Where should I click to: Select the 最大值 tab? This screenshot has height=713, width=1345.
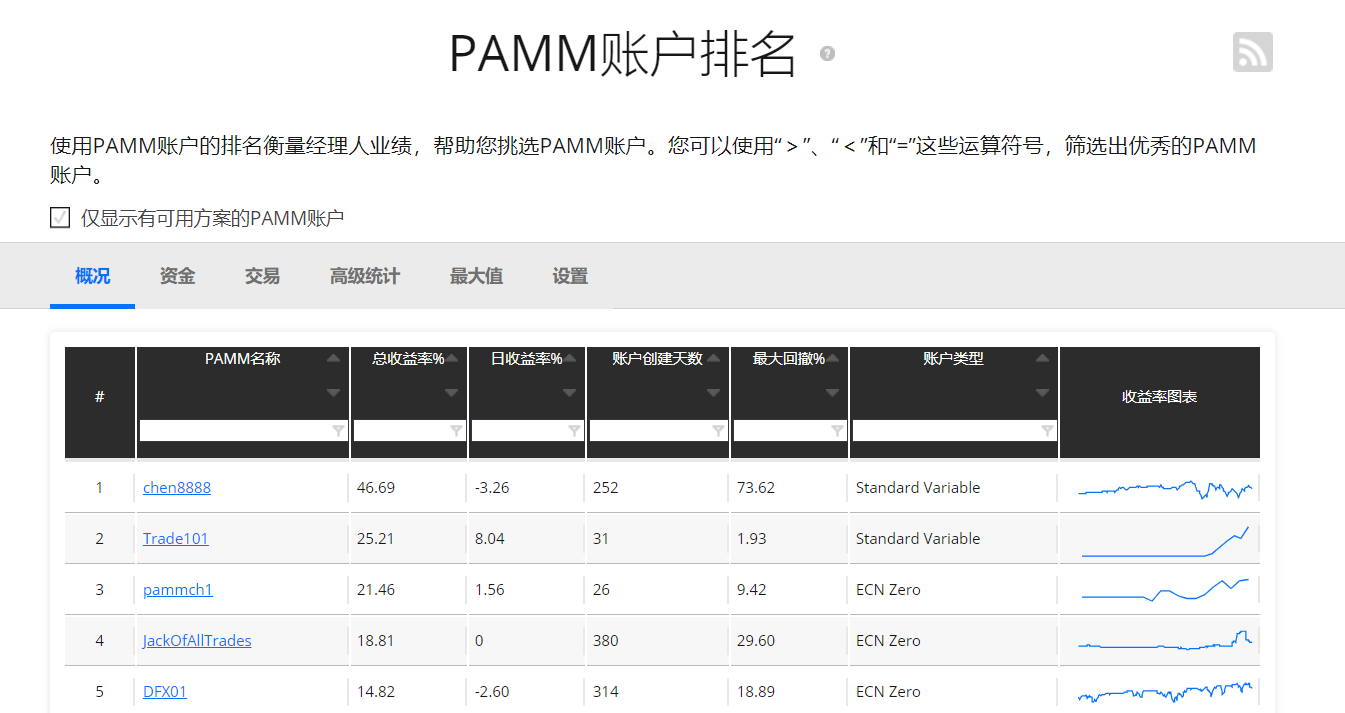(476, 276)
